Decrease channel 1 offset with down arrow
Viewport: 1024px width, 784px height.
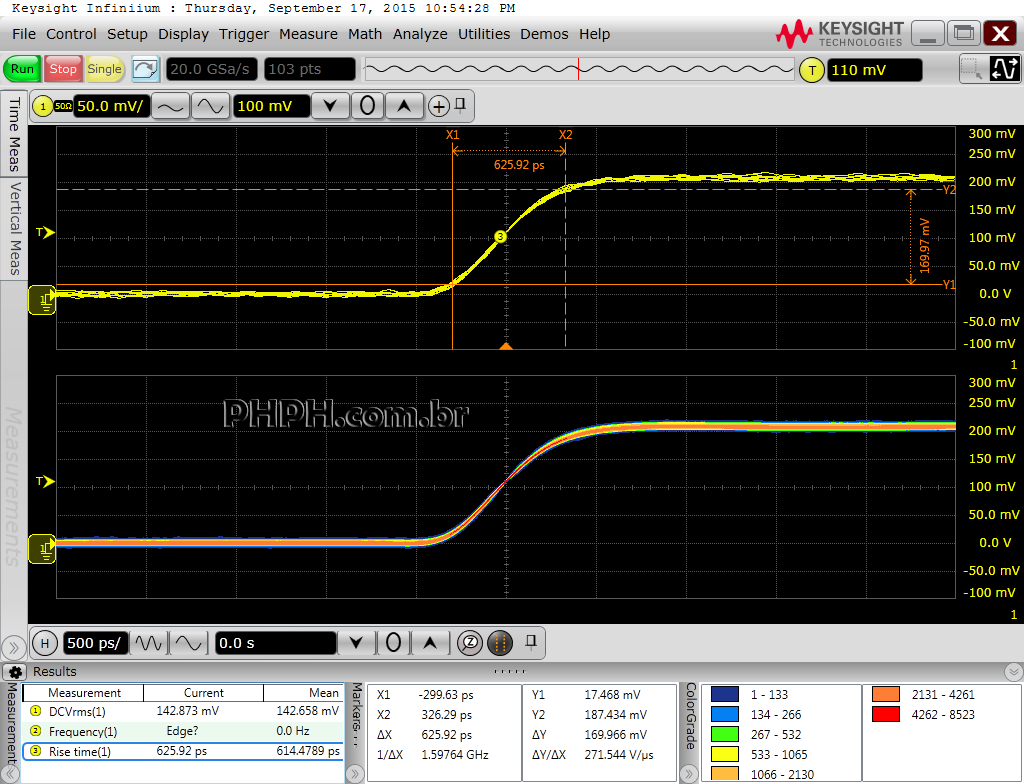click(x=330, y=106)
